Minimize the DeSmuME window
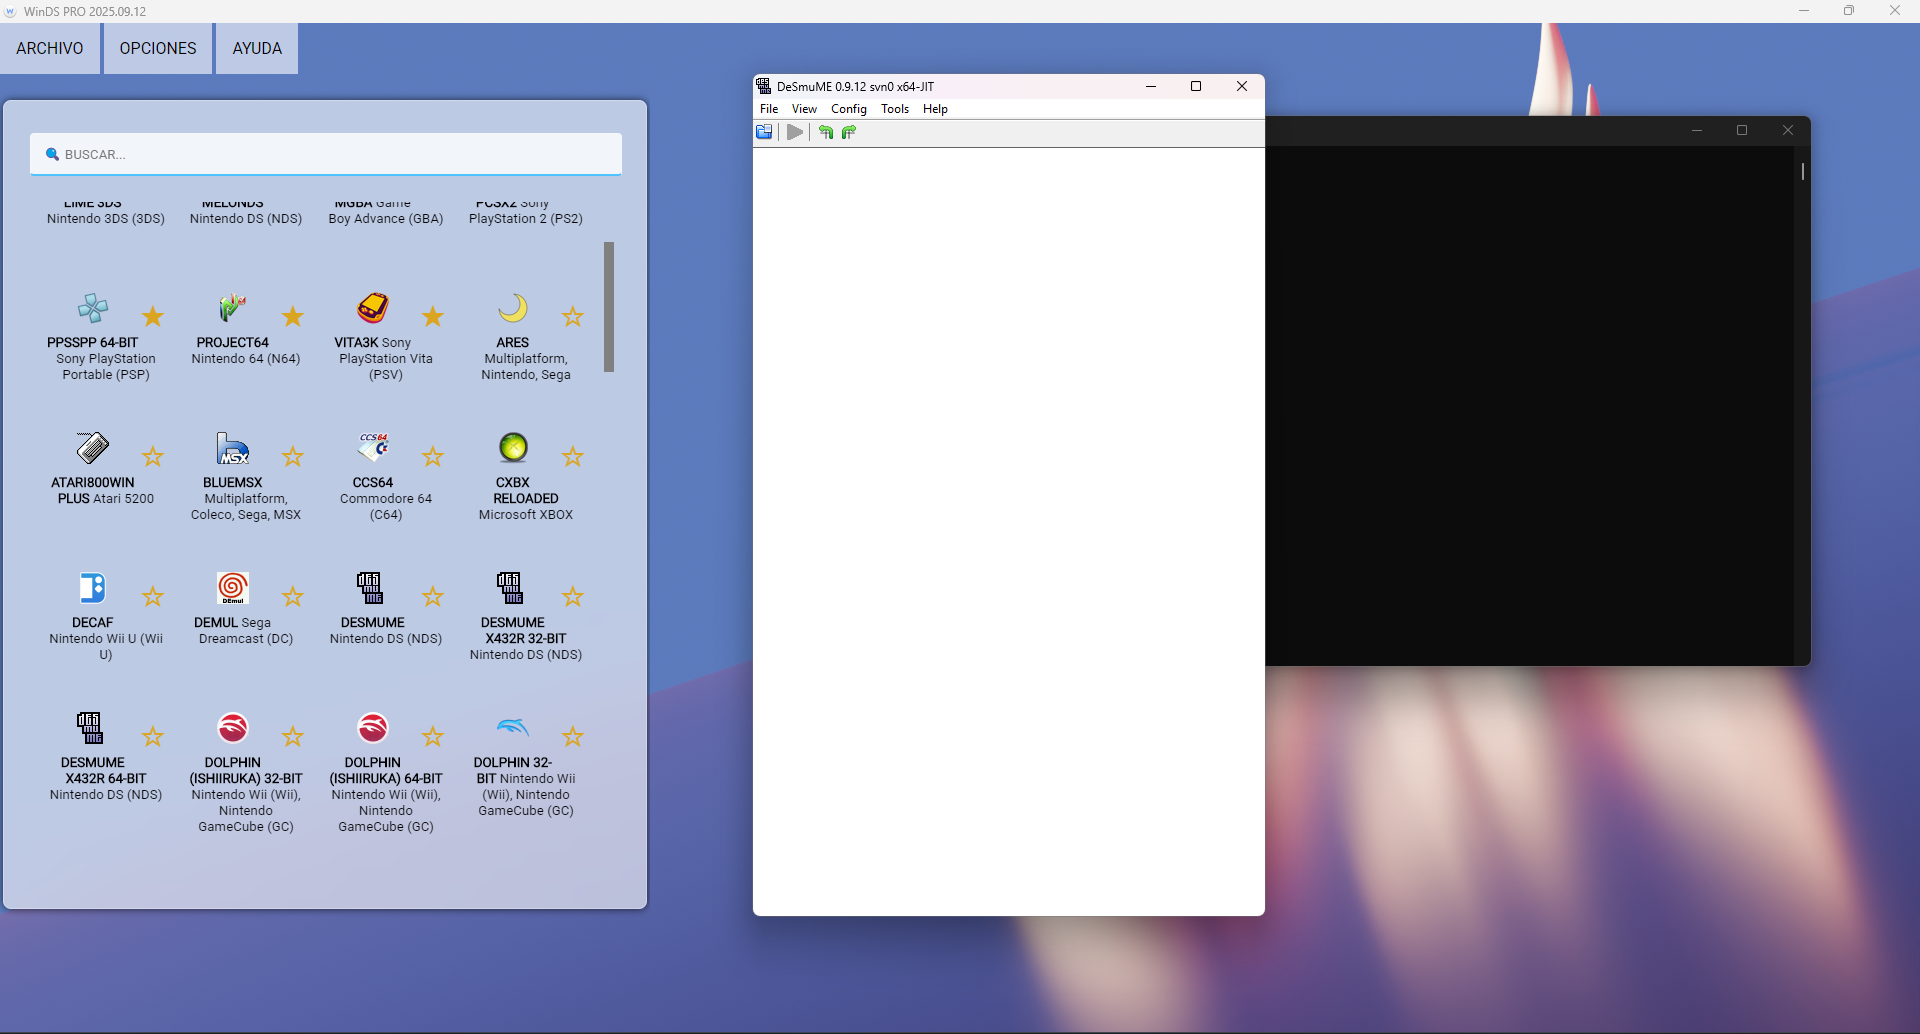The height and width of the screenshot is (1034, 1920). pos(1151,86)
